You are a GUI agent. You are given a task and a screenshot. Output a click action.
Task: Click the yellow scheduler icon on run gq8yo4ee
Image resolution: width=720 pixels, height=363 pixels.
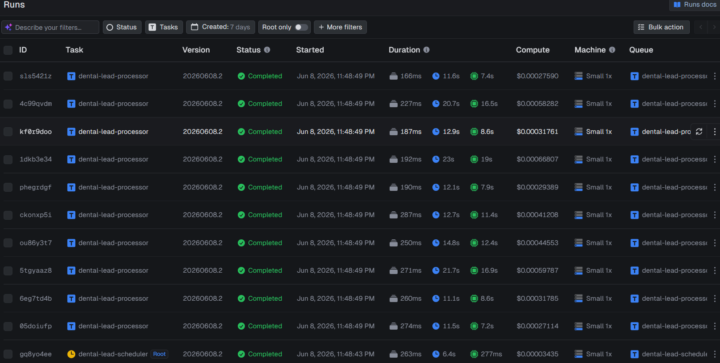[71, 354]
